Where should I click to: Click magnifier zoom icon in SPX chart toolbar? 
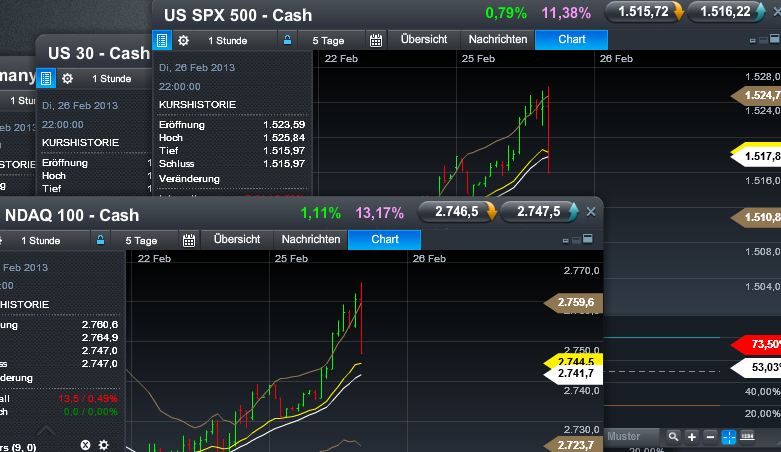tap(673, 437)
